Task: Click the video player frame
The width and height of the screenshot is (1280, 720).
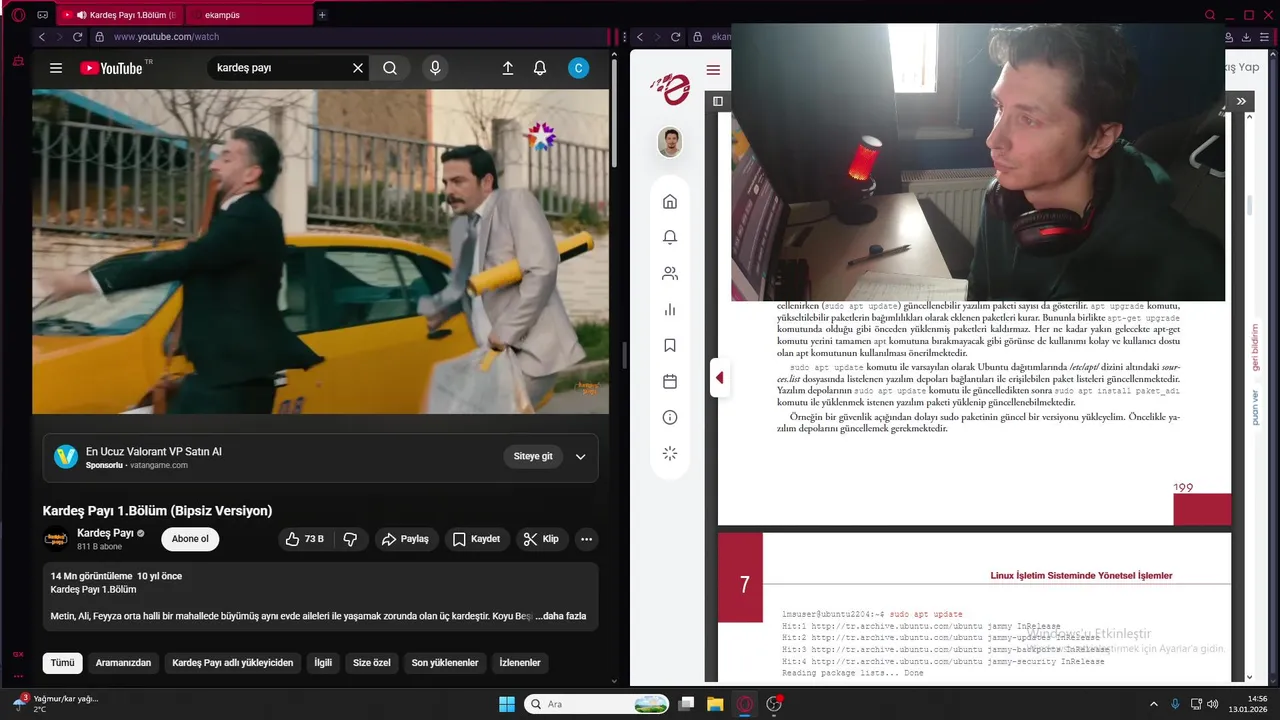Action: pyautogui.click(x=320, y=251)
